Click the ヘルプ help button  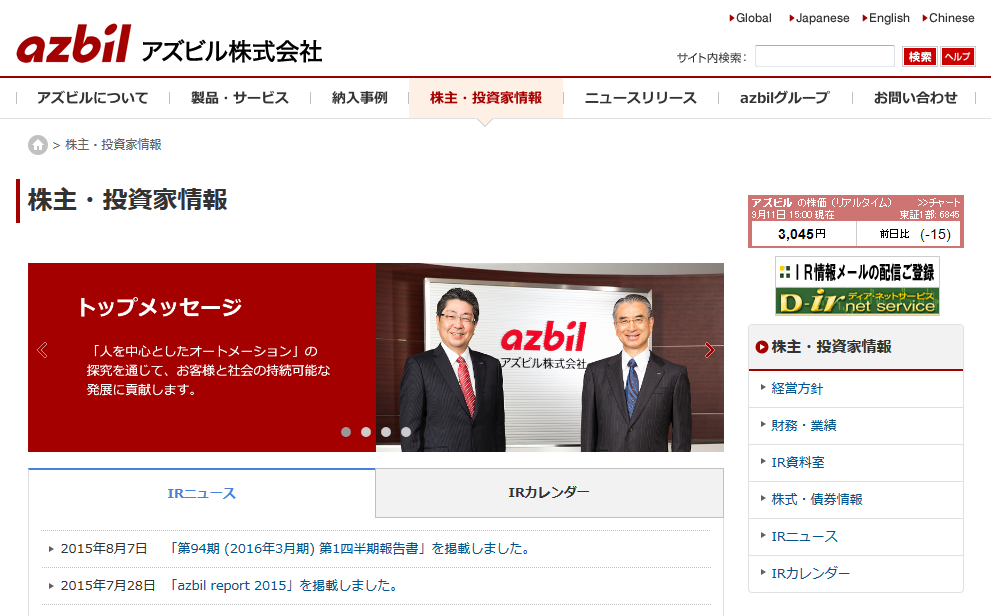[958, 57]
